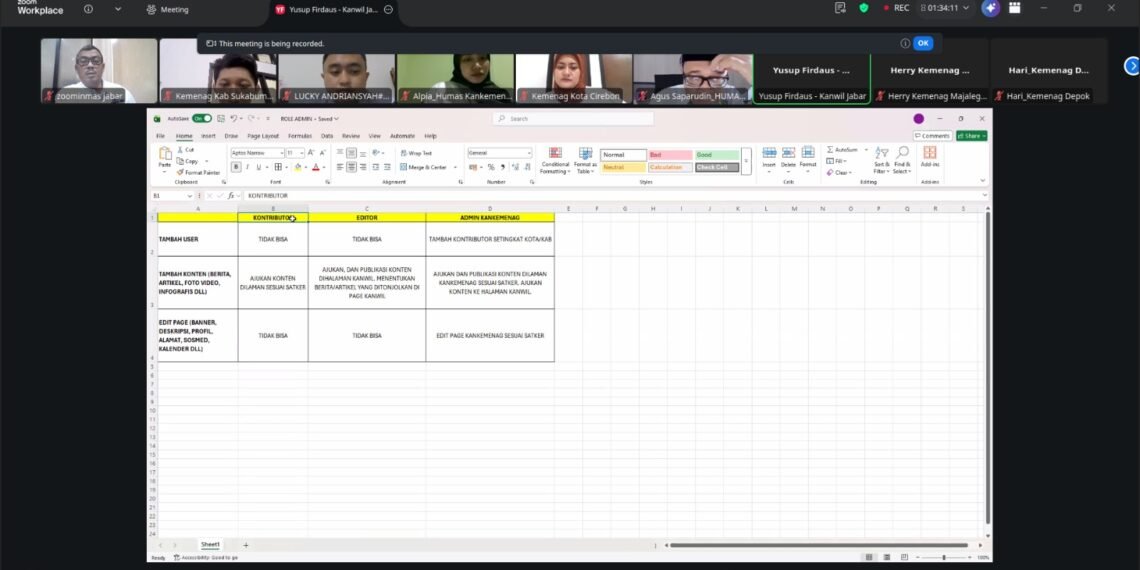The width and height of the screenshot is (1140, 570).
Task: Open the File menu
Action: click(x=160, y=136)
